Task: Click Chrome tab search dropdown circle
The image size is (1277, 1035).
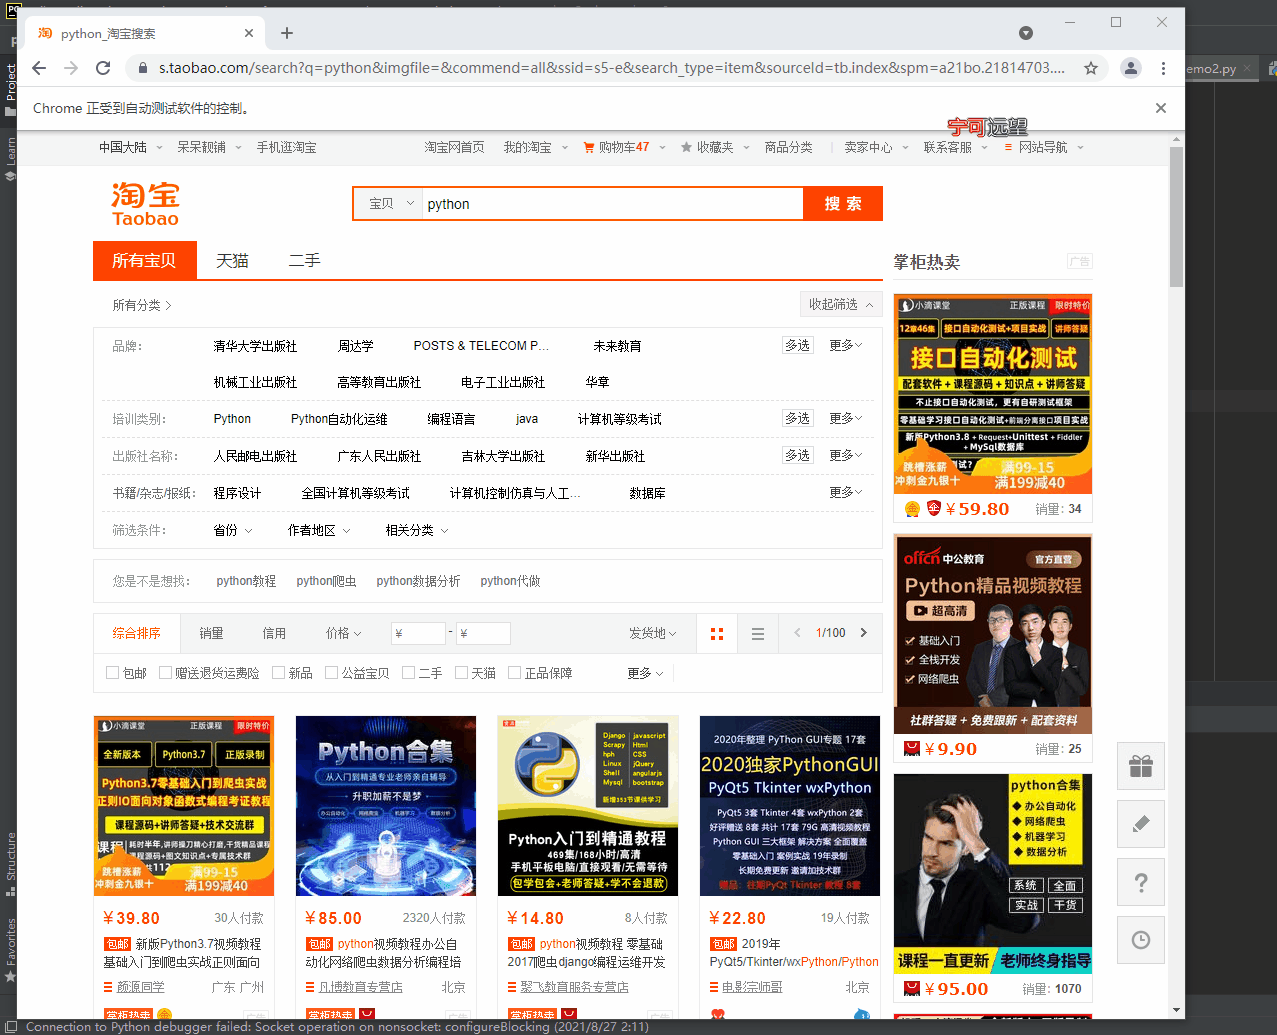Action: coord(1026,33)
